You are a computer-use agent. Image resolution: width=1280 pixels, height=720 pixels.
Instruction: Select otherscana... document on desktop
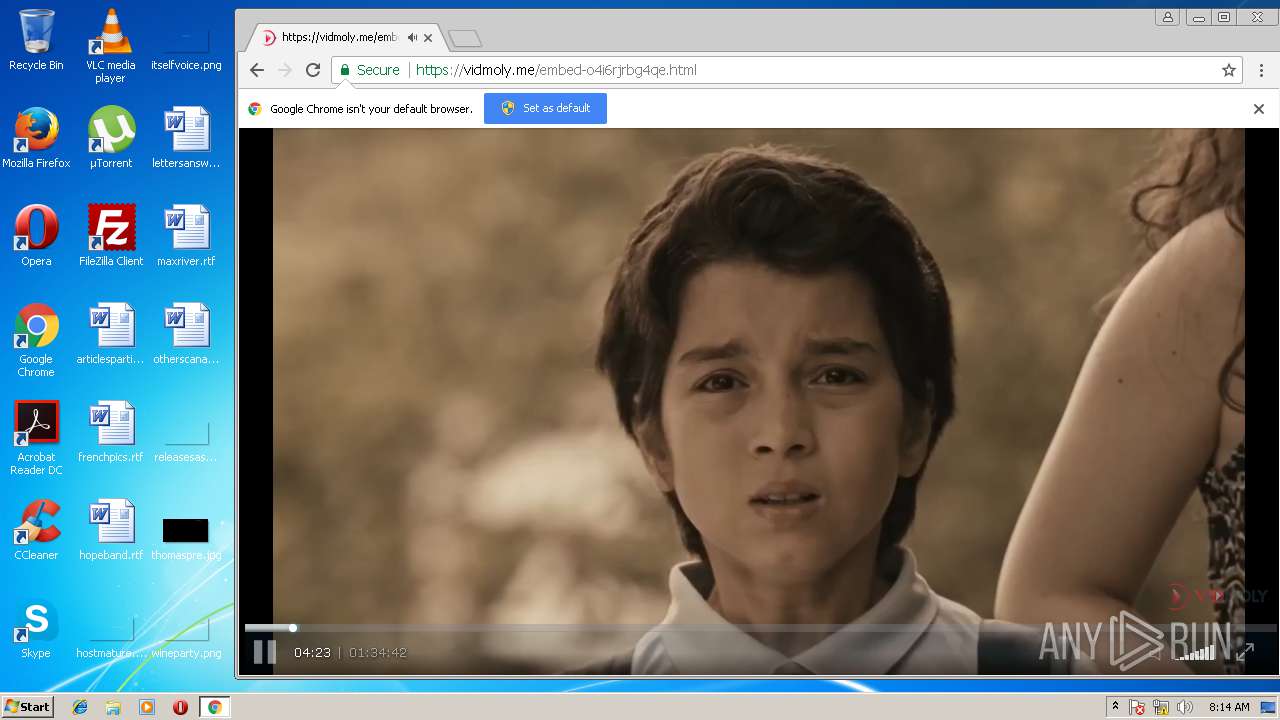(x=186, y=334)
